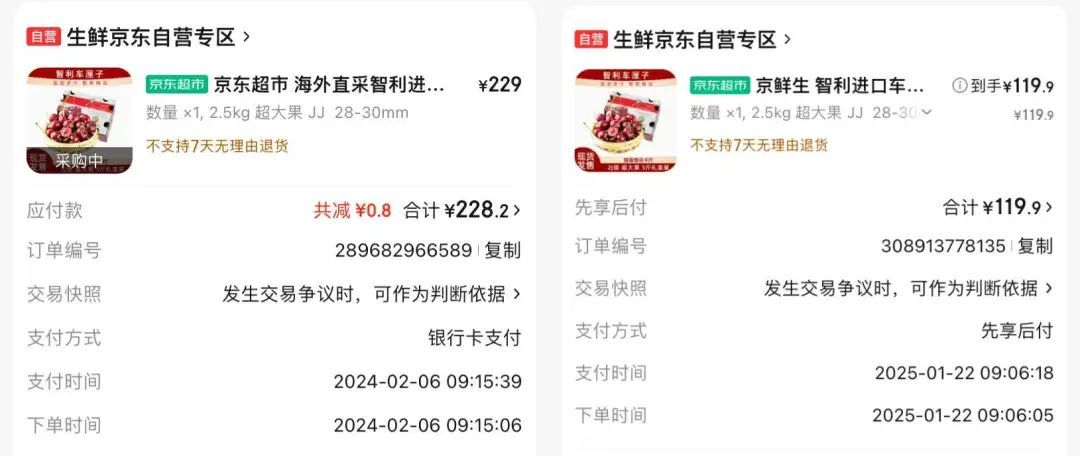
Task: Expand left 生鲜京东自营专区 store chevron
Action: tap(247, 37)
